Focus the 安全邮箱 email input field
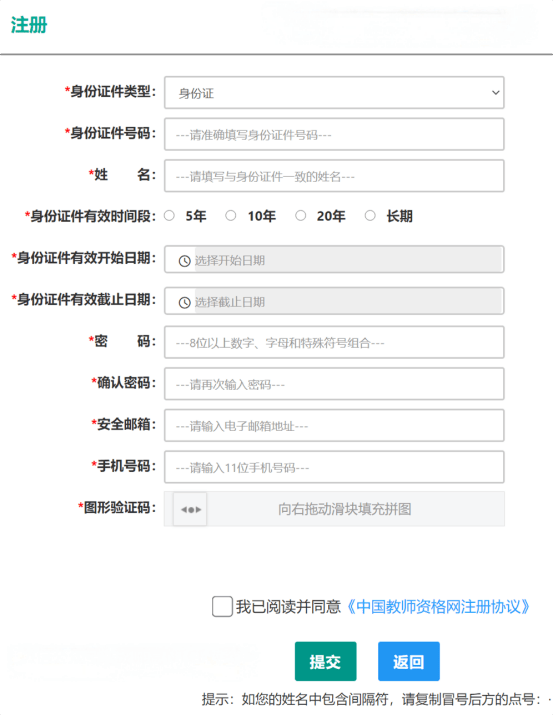Screen dimensions: 553x716 (x=334, y=426)
